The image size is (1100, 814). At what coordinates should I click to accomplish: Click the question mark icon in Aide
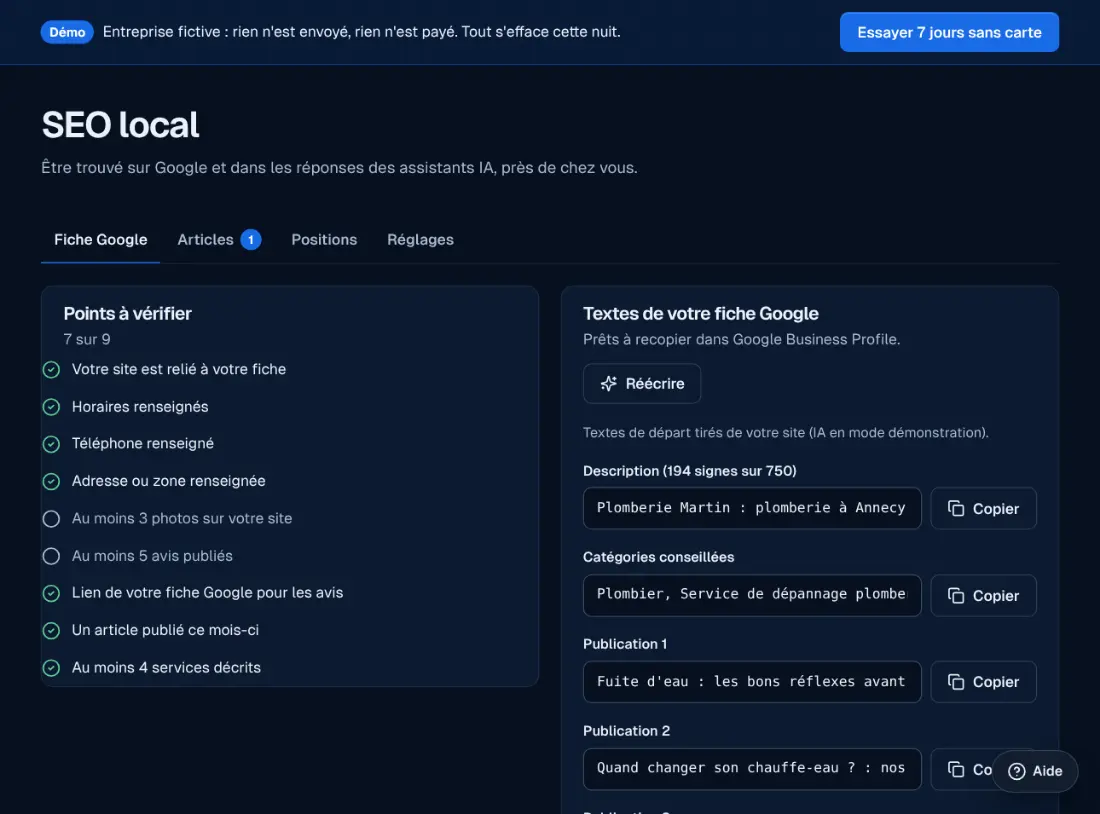pos(1017,771)
